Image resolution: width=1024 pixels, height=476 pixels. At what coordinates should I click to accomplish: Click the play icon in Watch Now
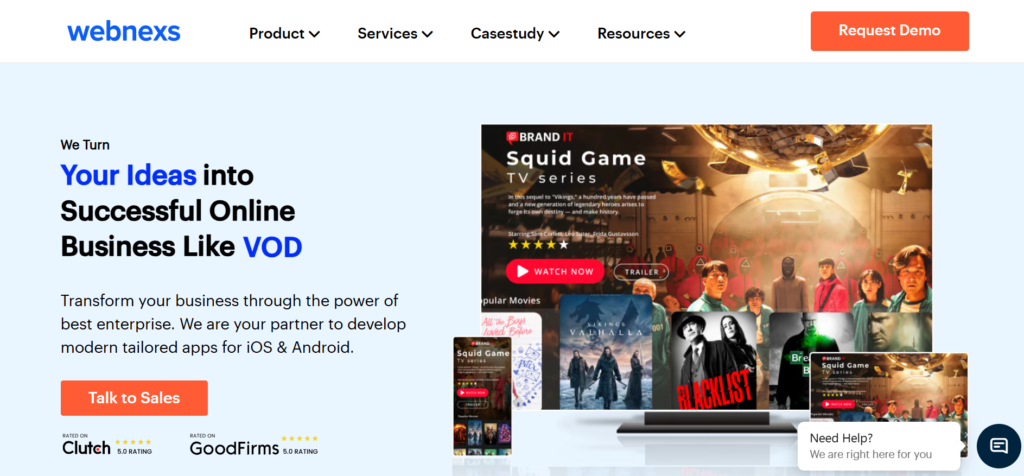(522, 272)
